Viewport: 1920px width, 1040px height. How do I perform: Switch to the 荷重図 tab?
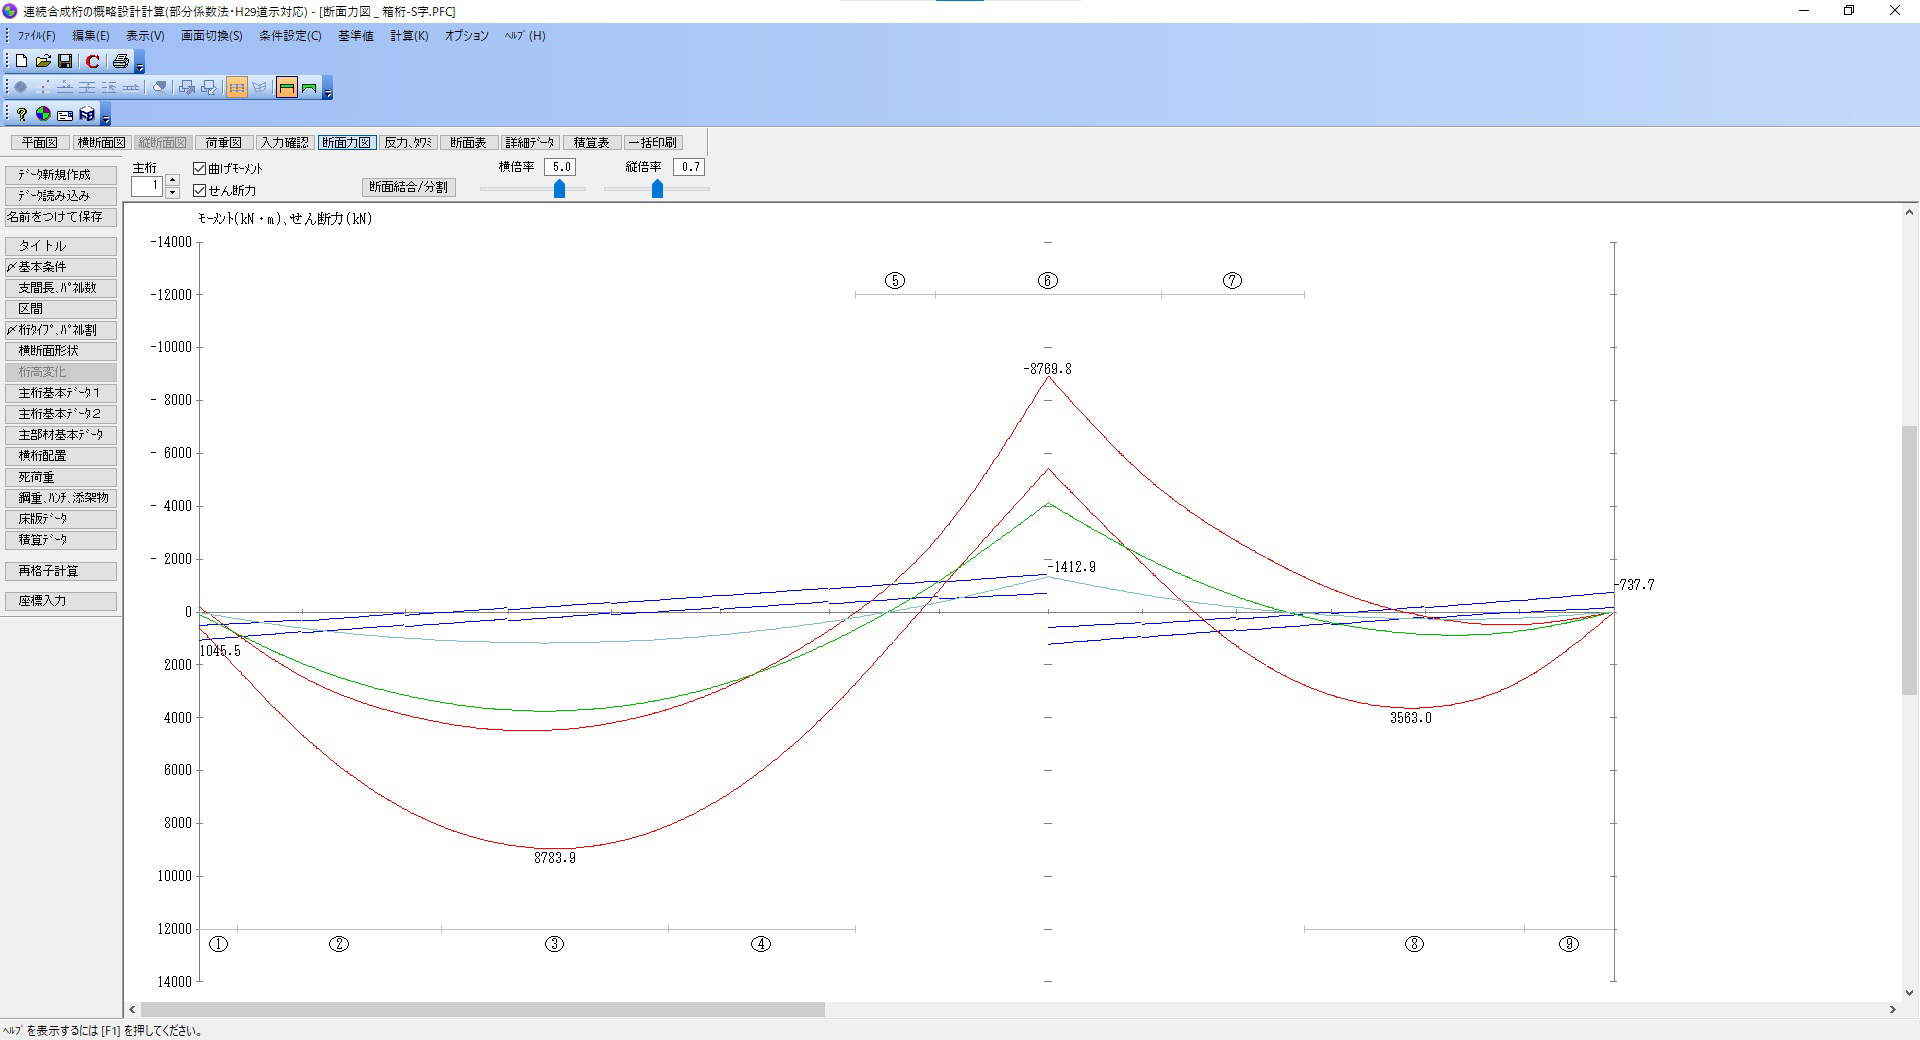tap(223, 143)
